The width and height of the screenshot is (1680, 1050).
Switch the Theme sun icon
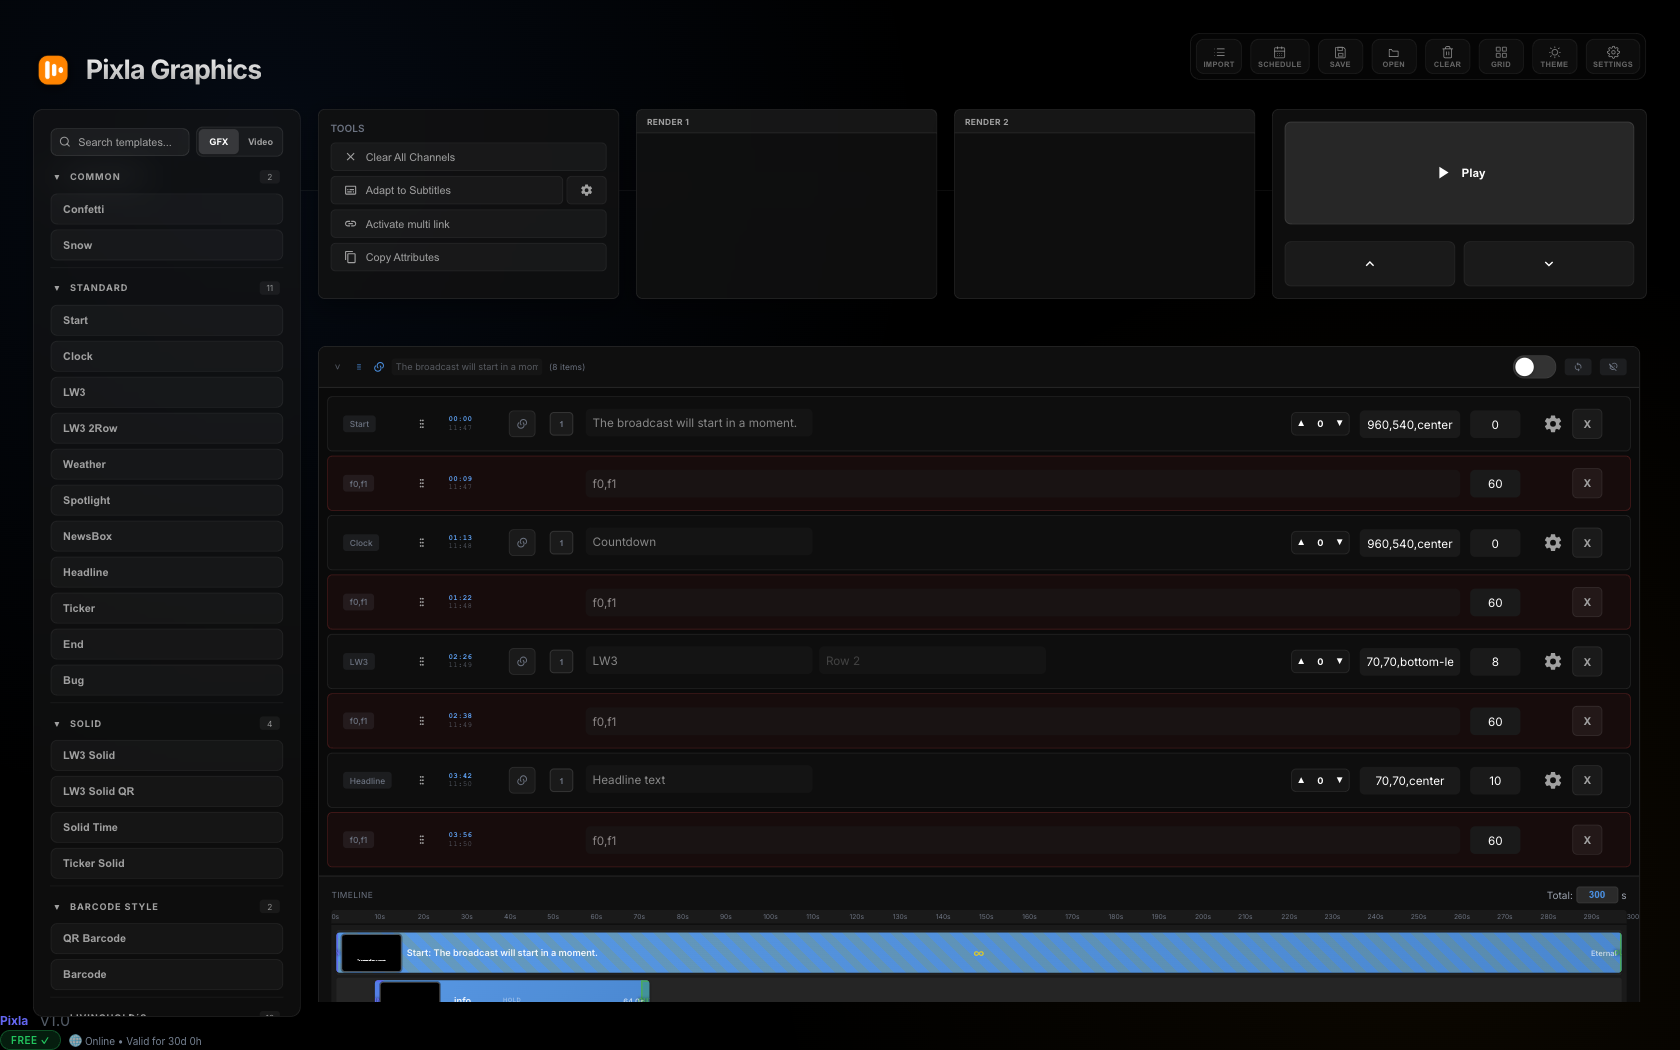click(x=1554, y=57)
